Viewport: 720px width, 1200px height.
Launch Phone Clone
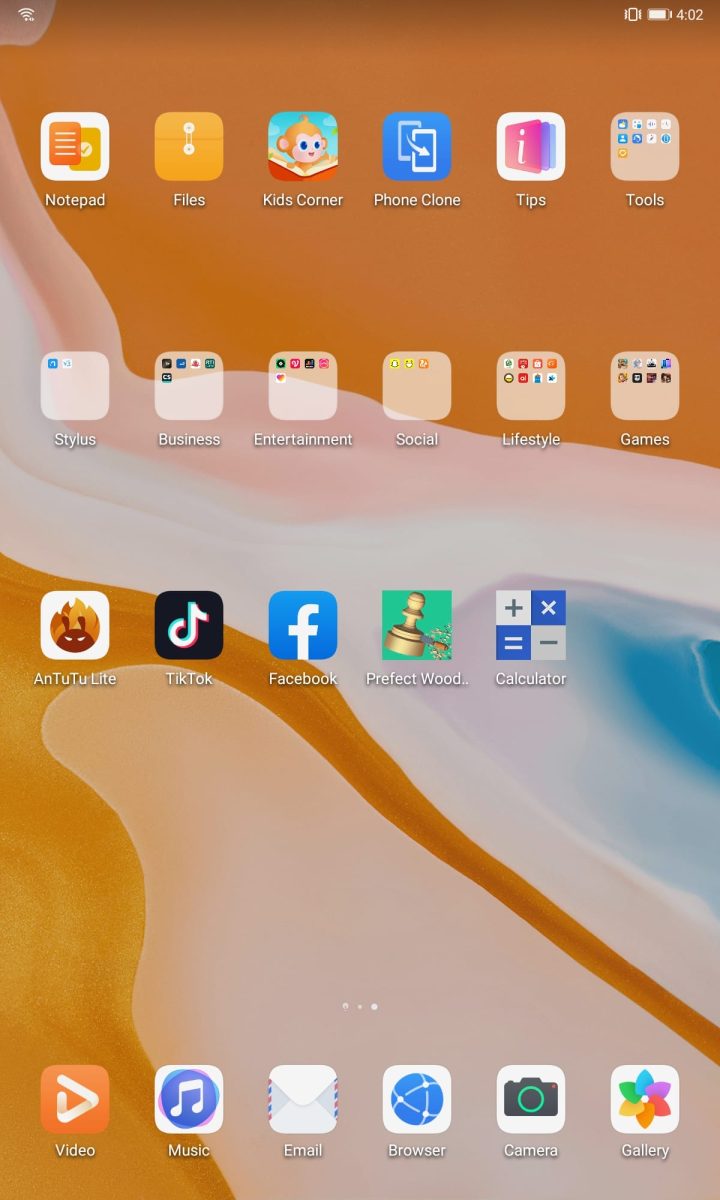417,147
